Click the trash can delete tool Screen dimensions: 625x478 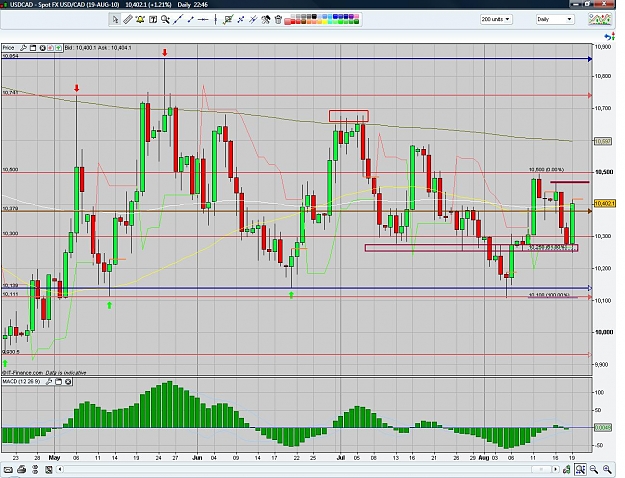278,20
